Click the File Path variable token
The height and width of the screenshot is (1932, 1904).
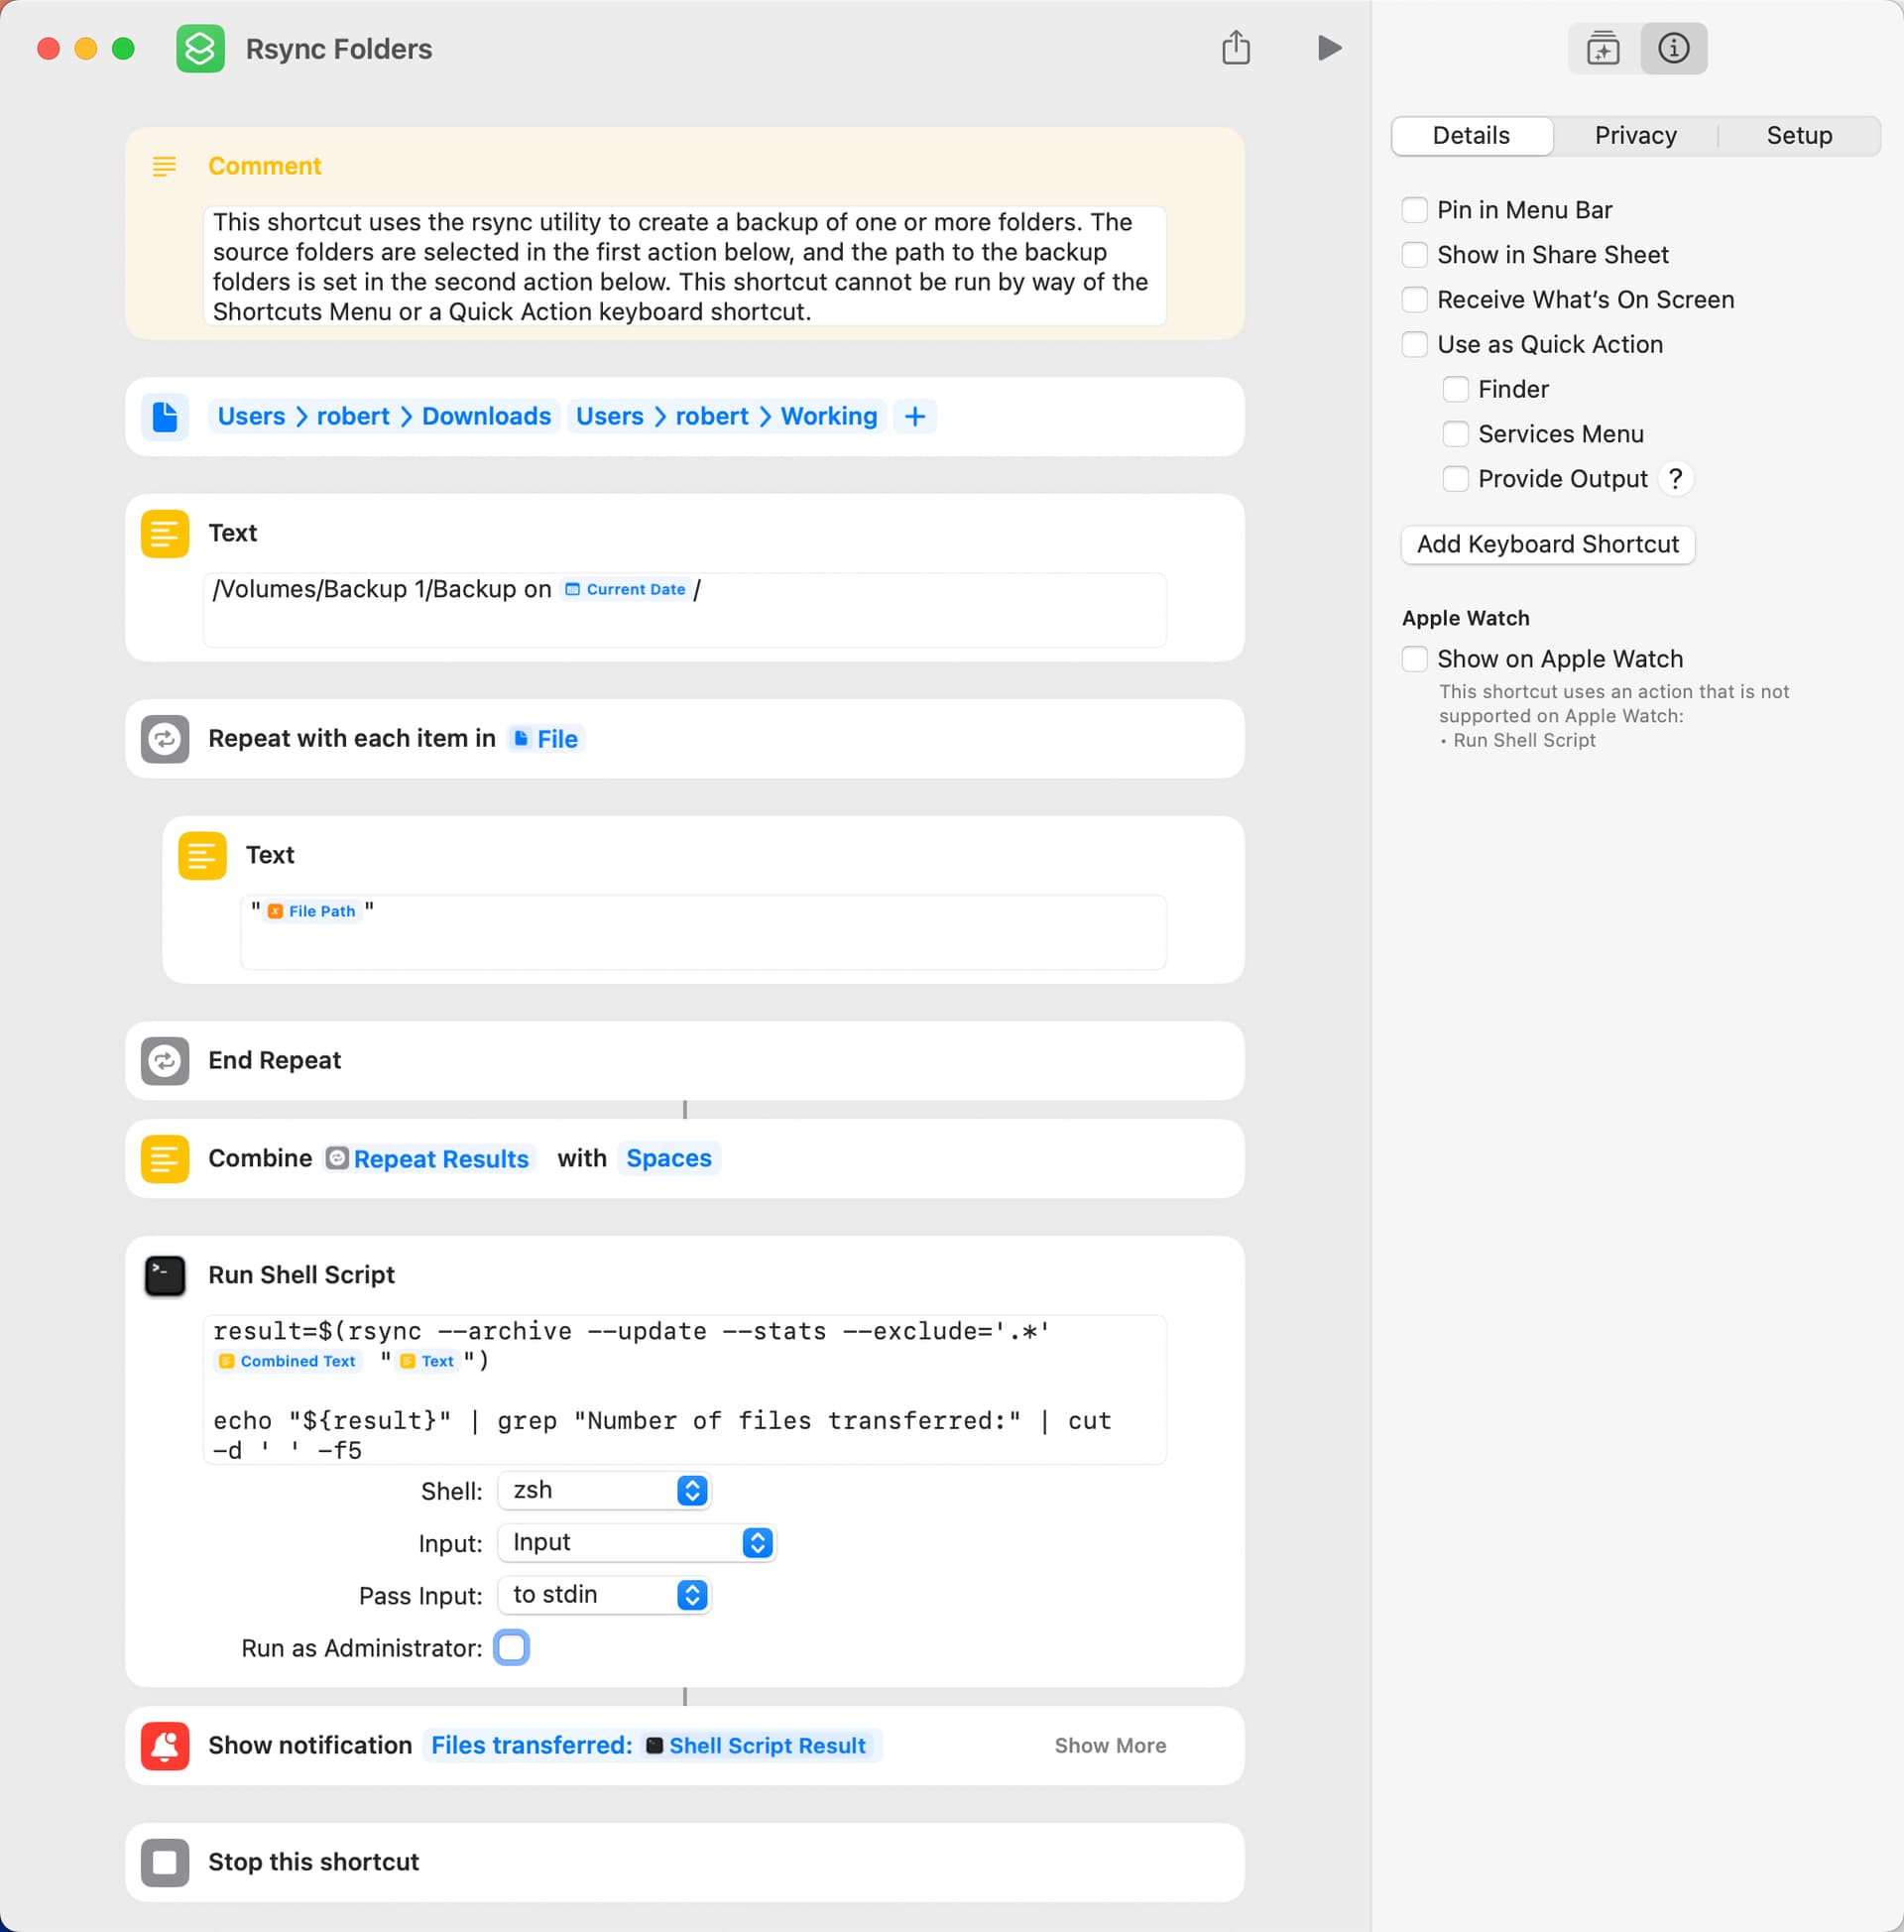coord(312,911)
